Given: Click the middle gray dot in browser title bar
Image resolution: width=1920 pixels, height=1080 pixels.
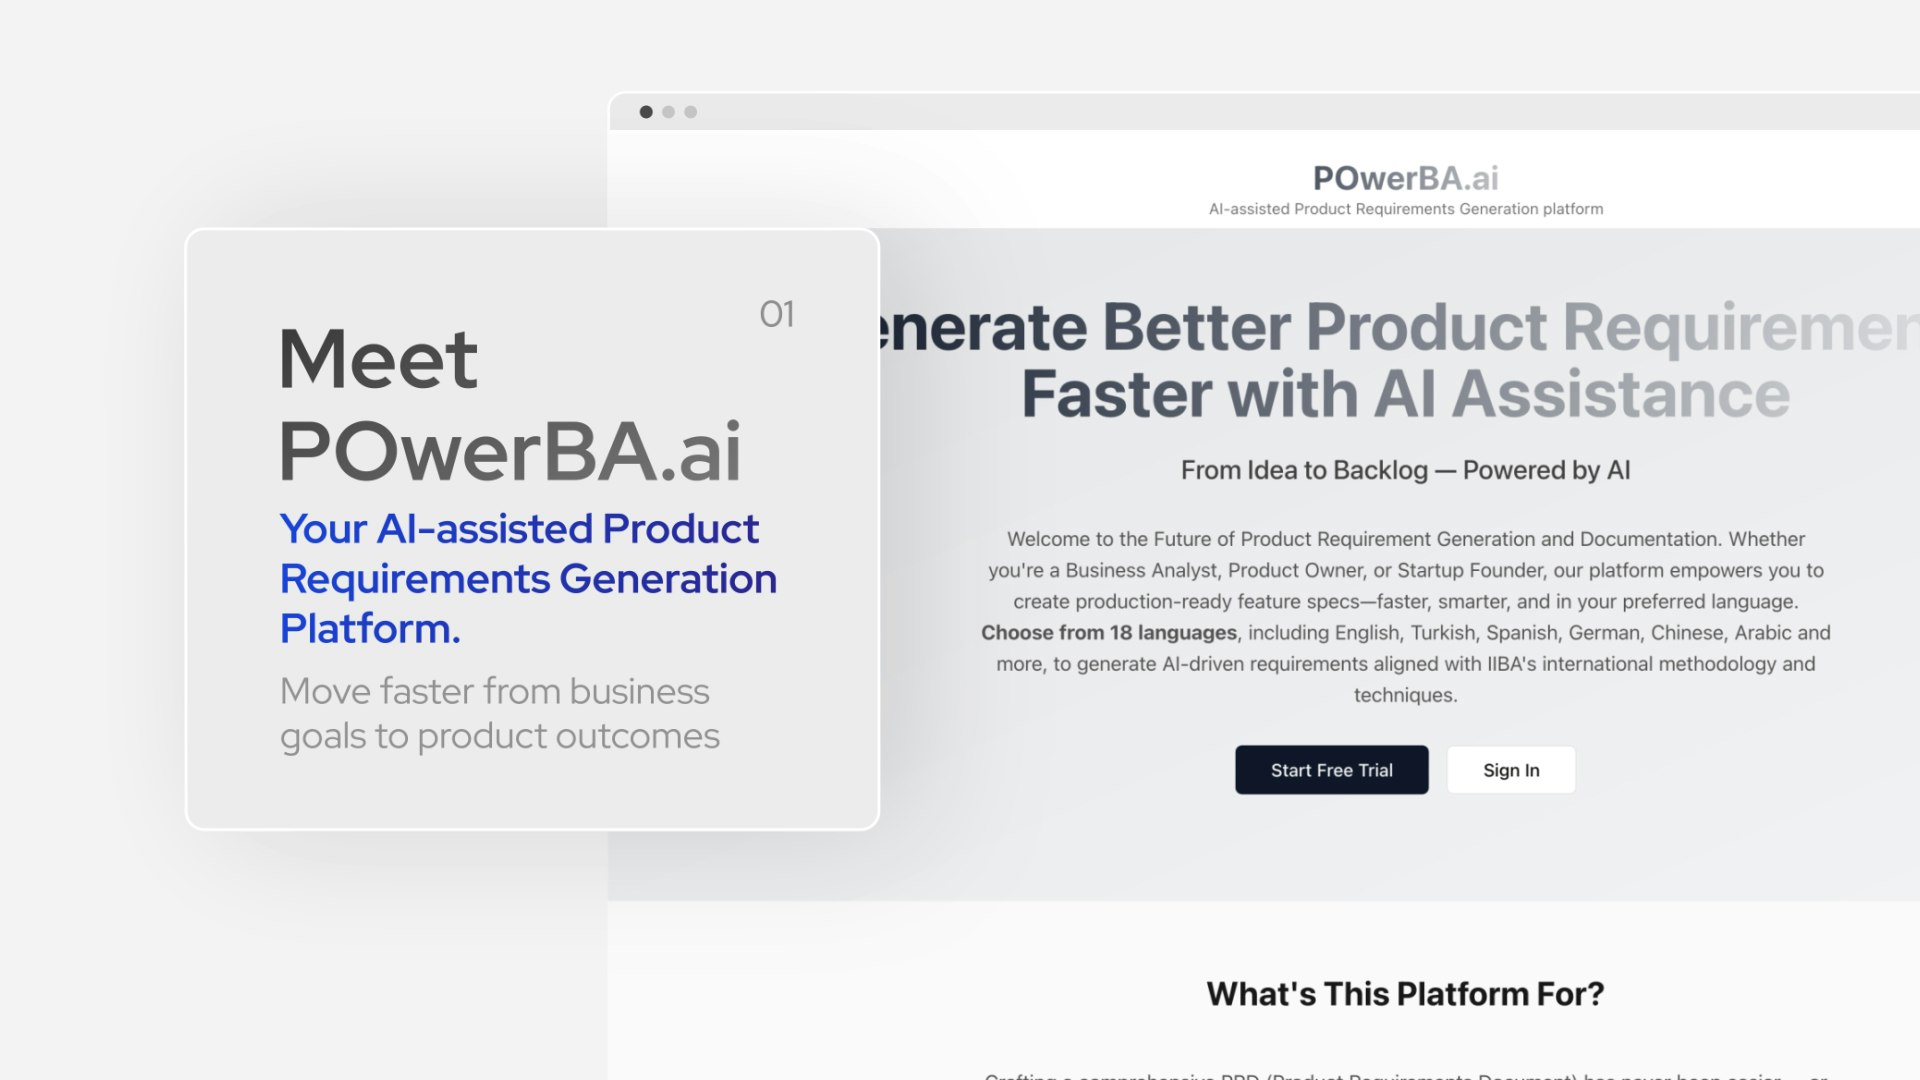Looking at the screenshot, I should coord(668,112).
